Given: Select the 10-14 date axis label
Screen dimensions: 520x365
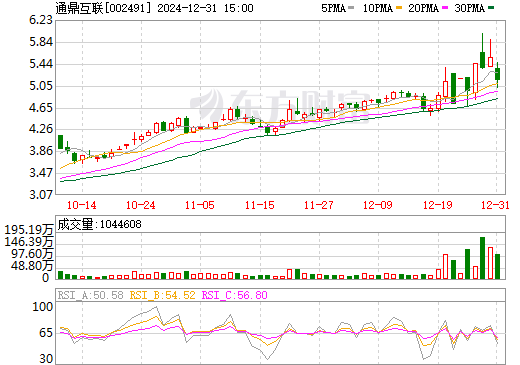Looking at the screenshot, I should click(x=82, y=205).
